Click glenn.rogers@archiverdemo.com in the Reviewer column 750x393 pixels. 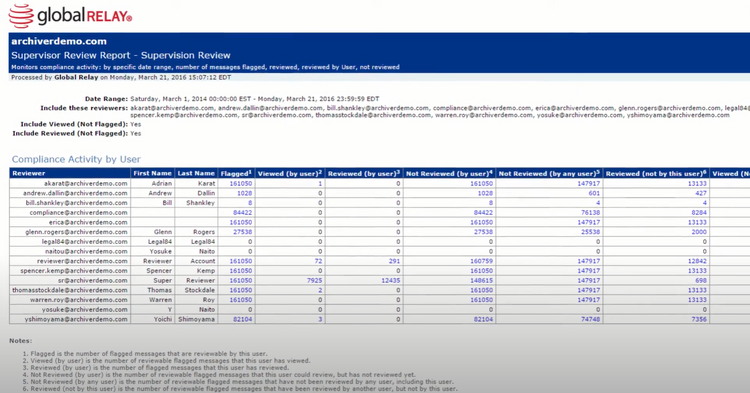(x=77, y=232)
